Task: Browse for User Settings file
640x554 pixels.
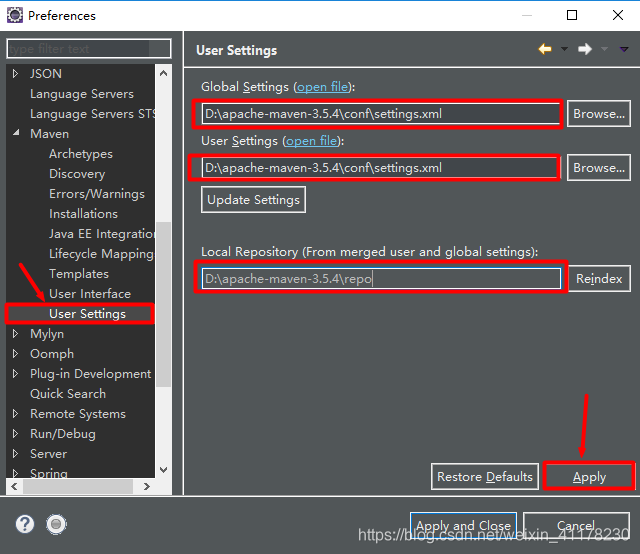Action: click(x=599, y=168)
